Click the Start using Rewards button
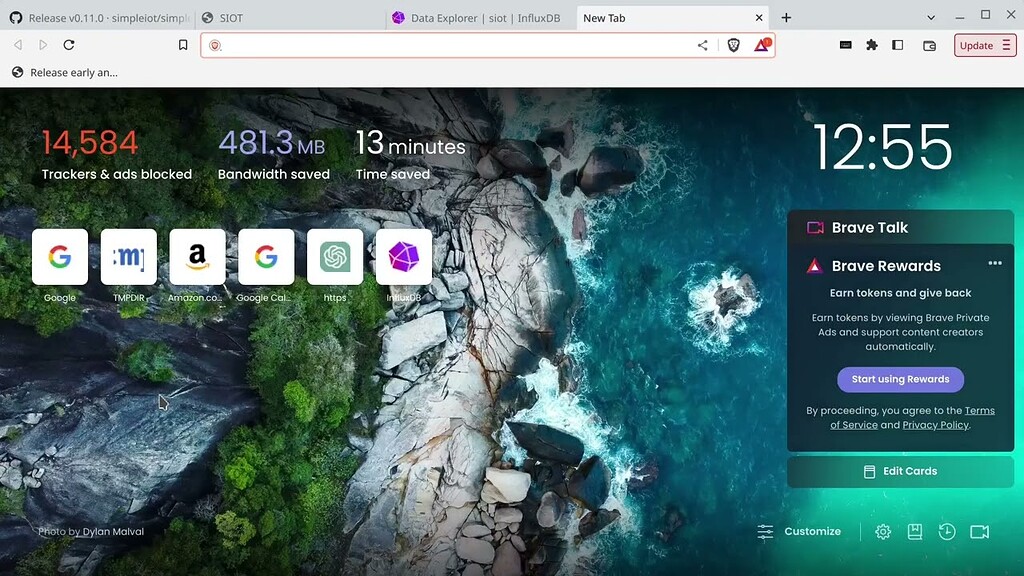 (900, 379)
